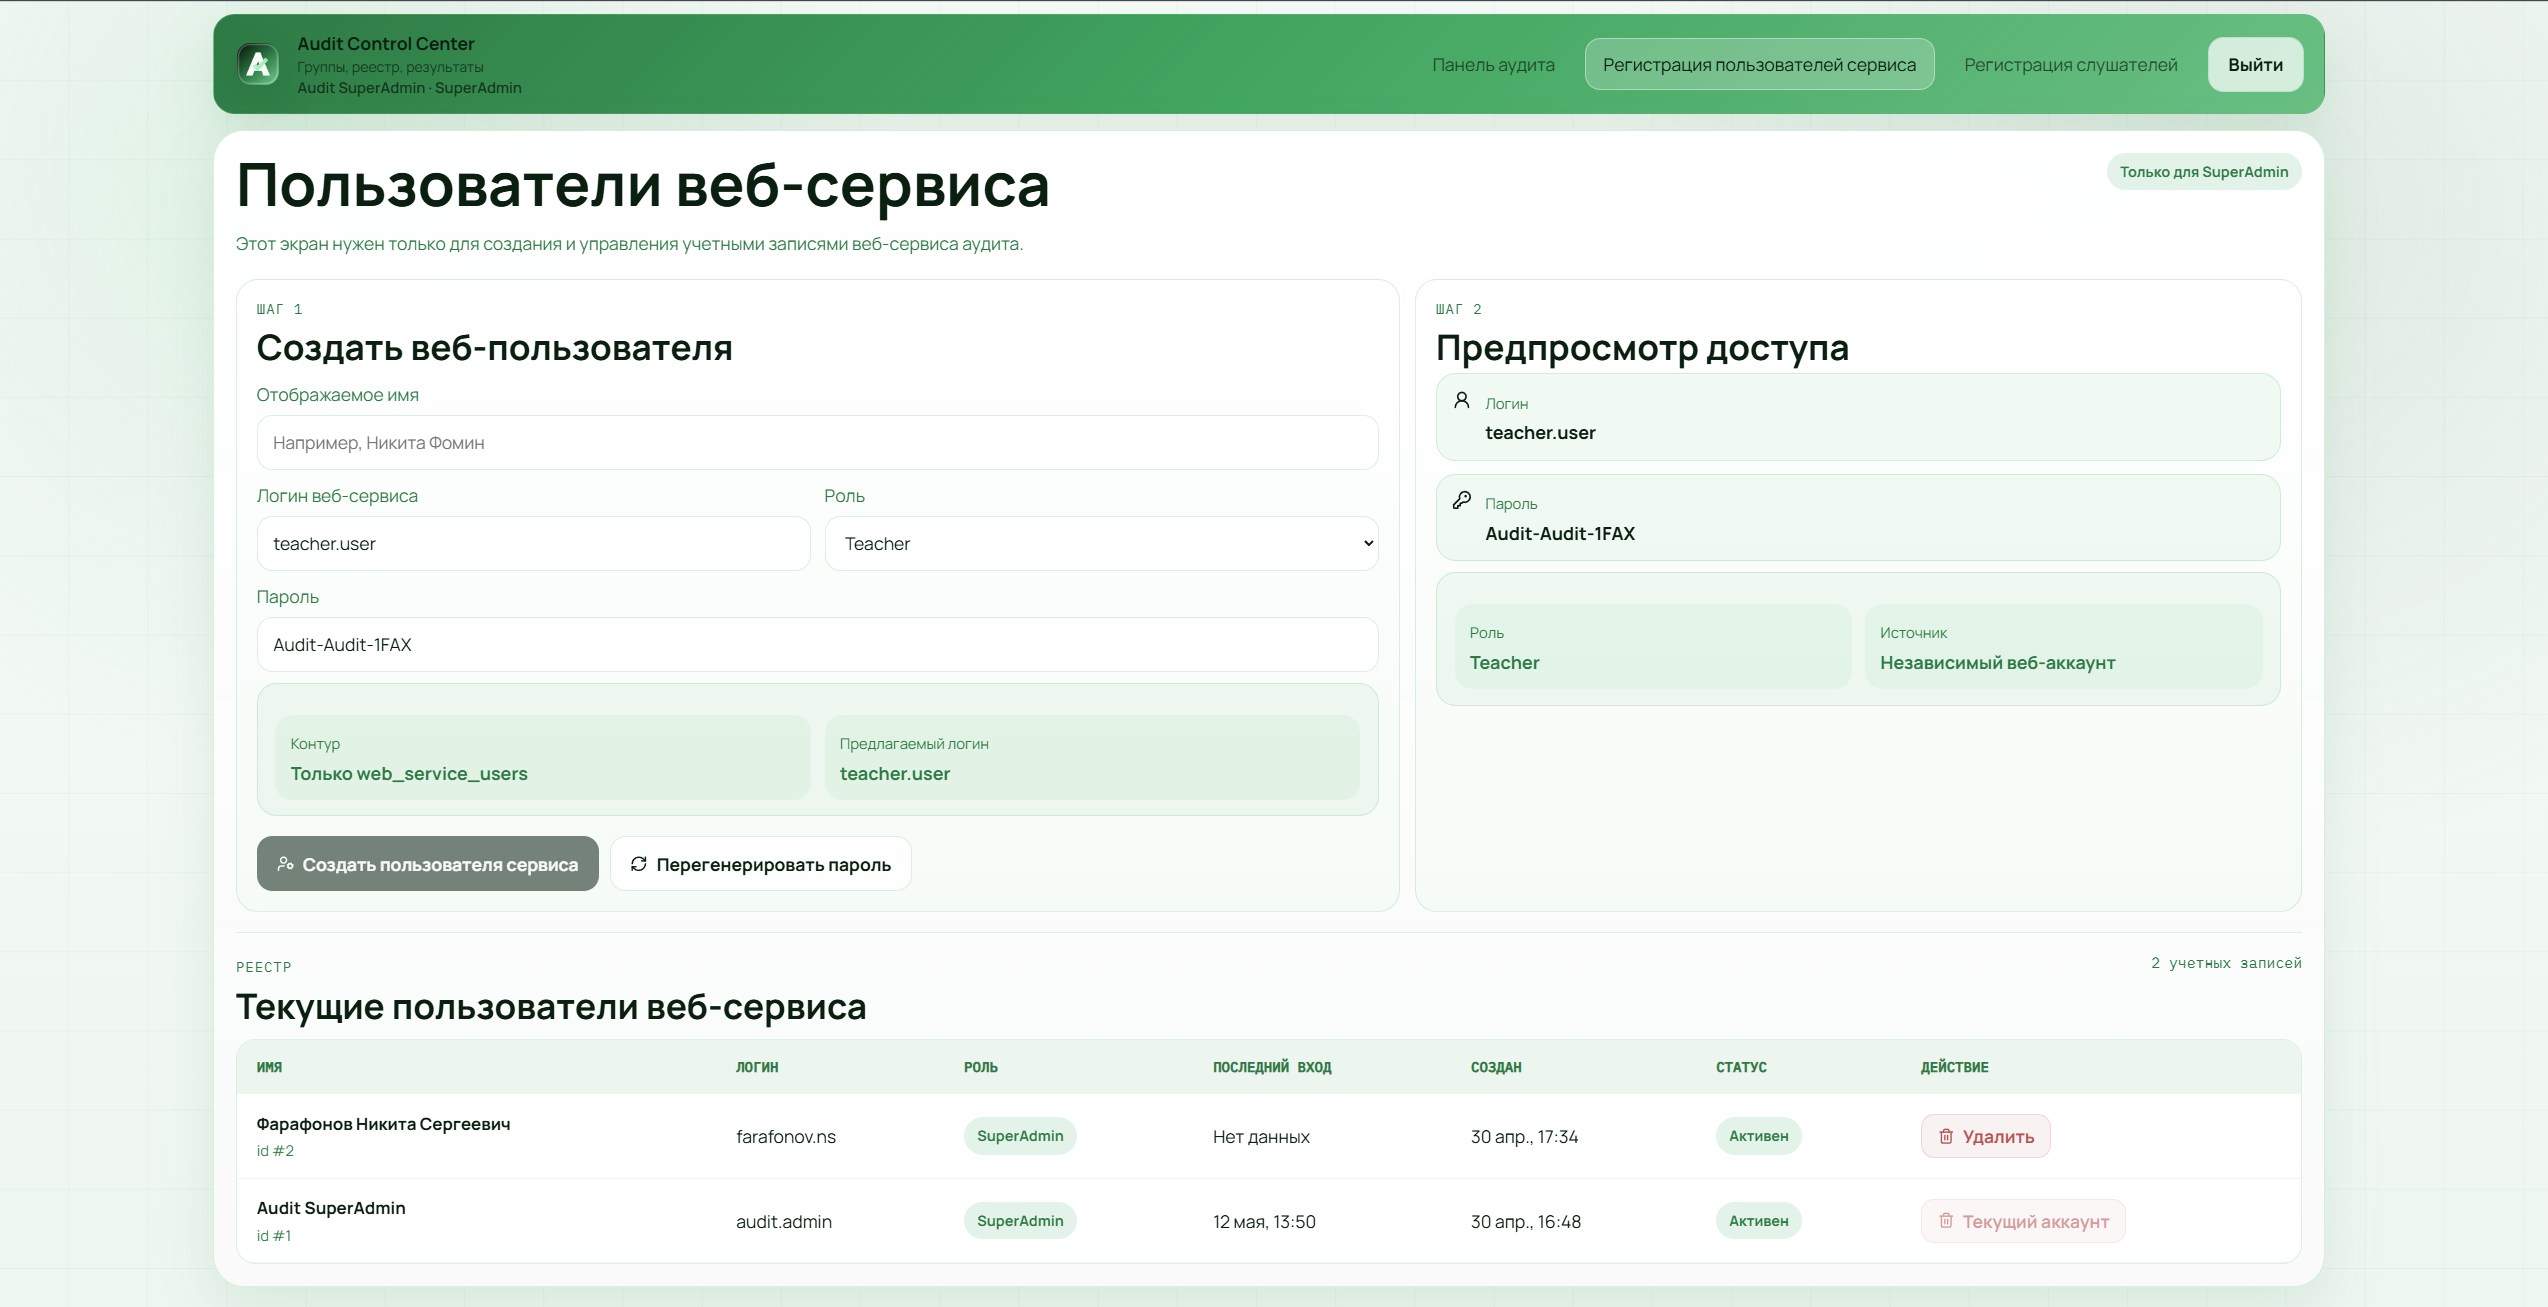Screen dimensions: 2548x1307
Task: Click the Контур Только web_service_users card
Action: coord(542,758)
